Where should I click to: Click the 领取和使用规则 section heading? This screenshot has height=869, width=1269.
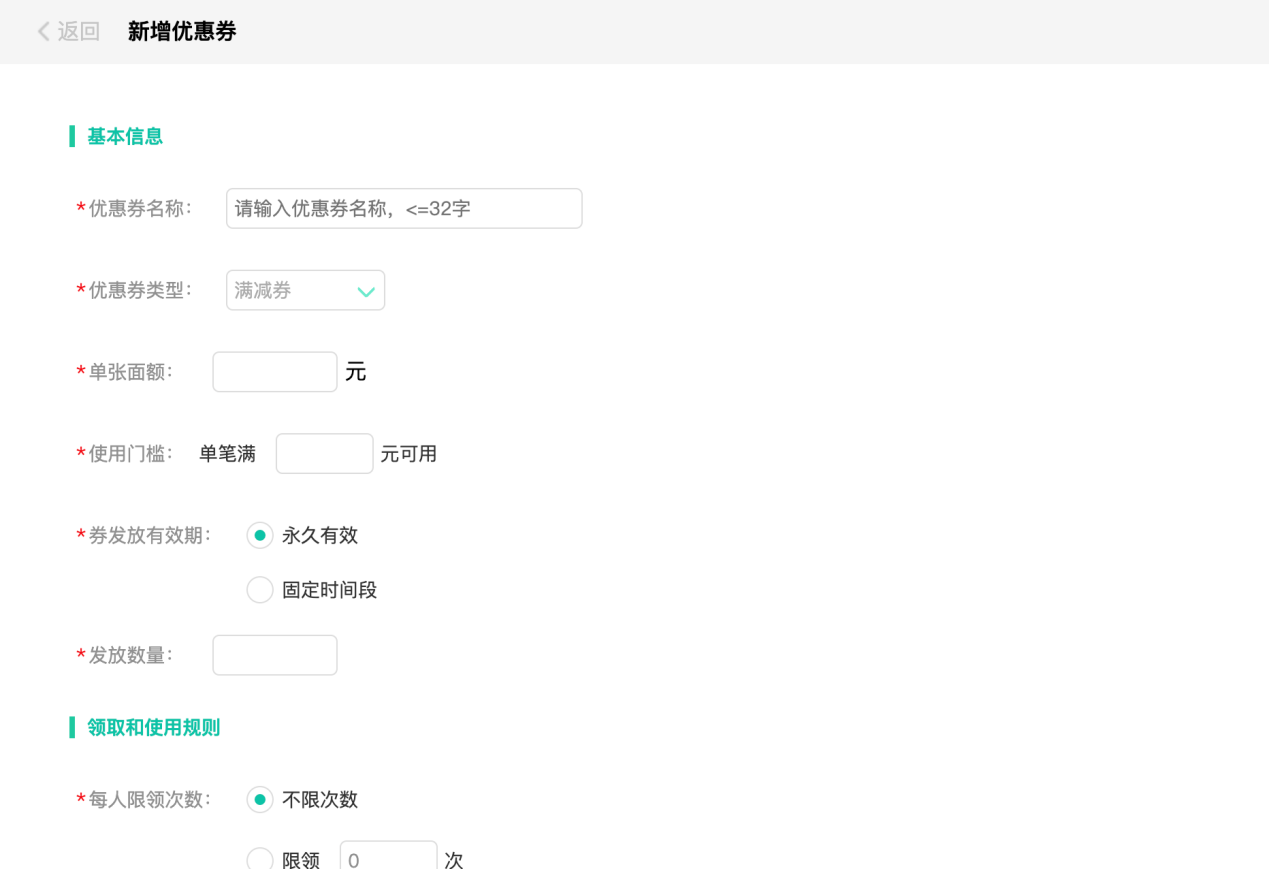(x=153, y=728)
